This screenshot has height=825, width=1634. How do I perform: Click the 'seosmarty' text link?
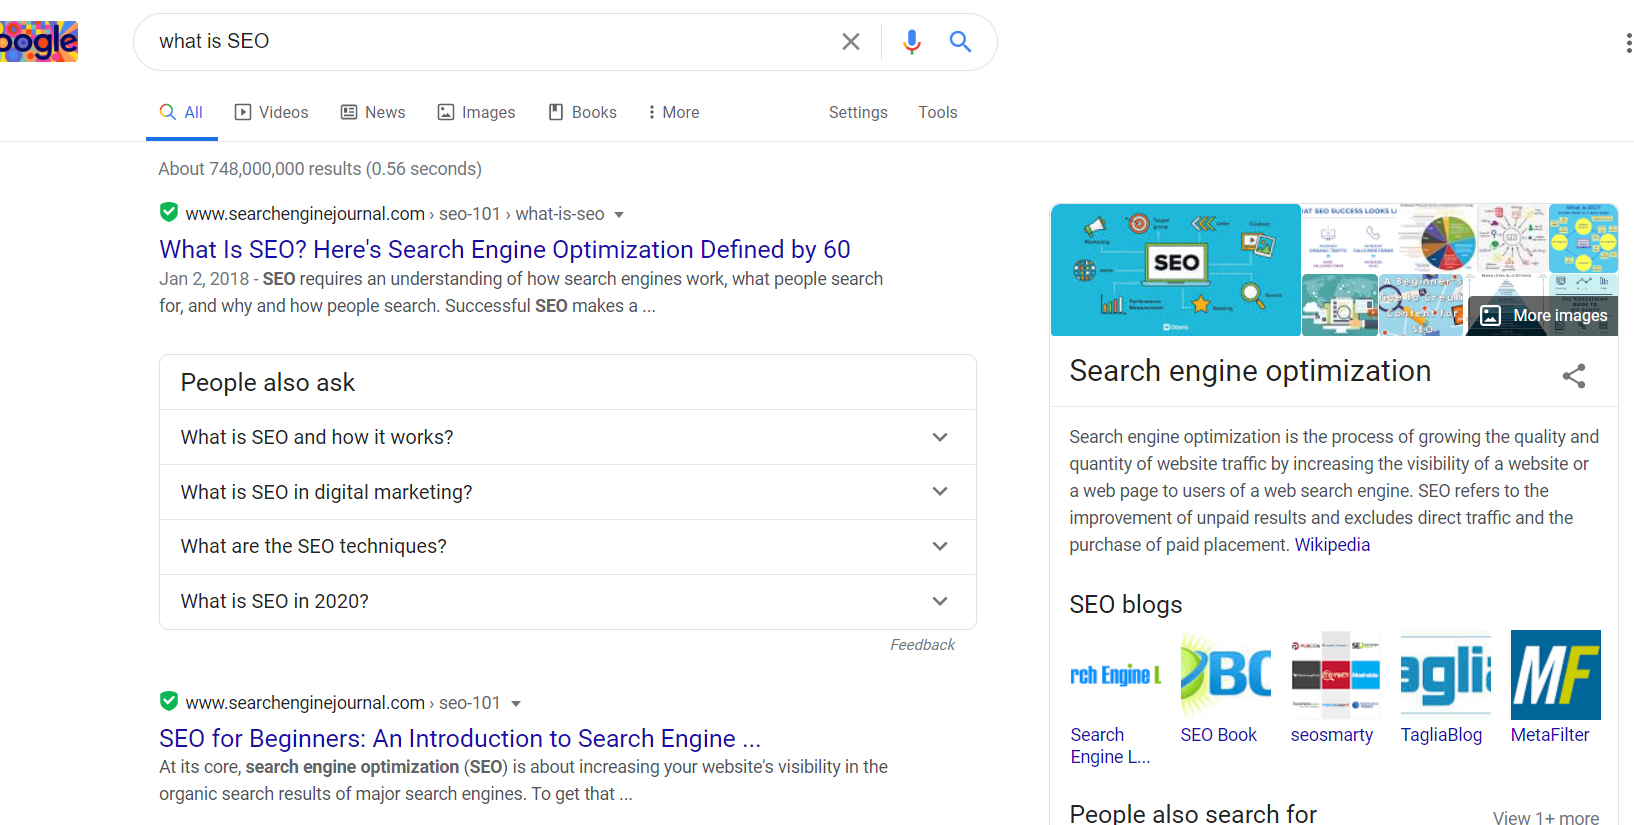tap(1331, 735)
